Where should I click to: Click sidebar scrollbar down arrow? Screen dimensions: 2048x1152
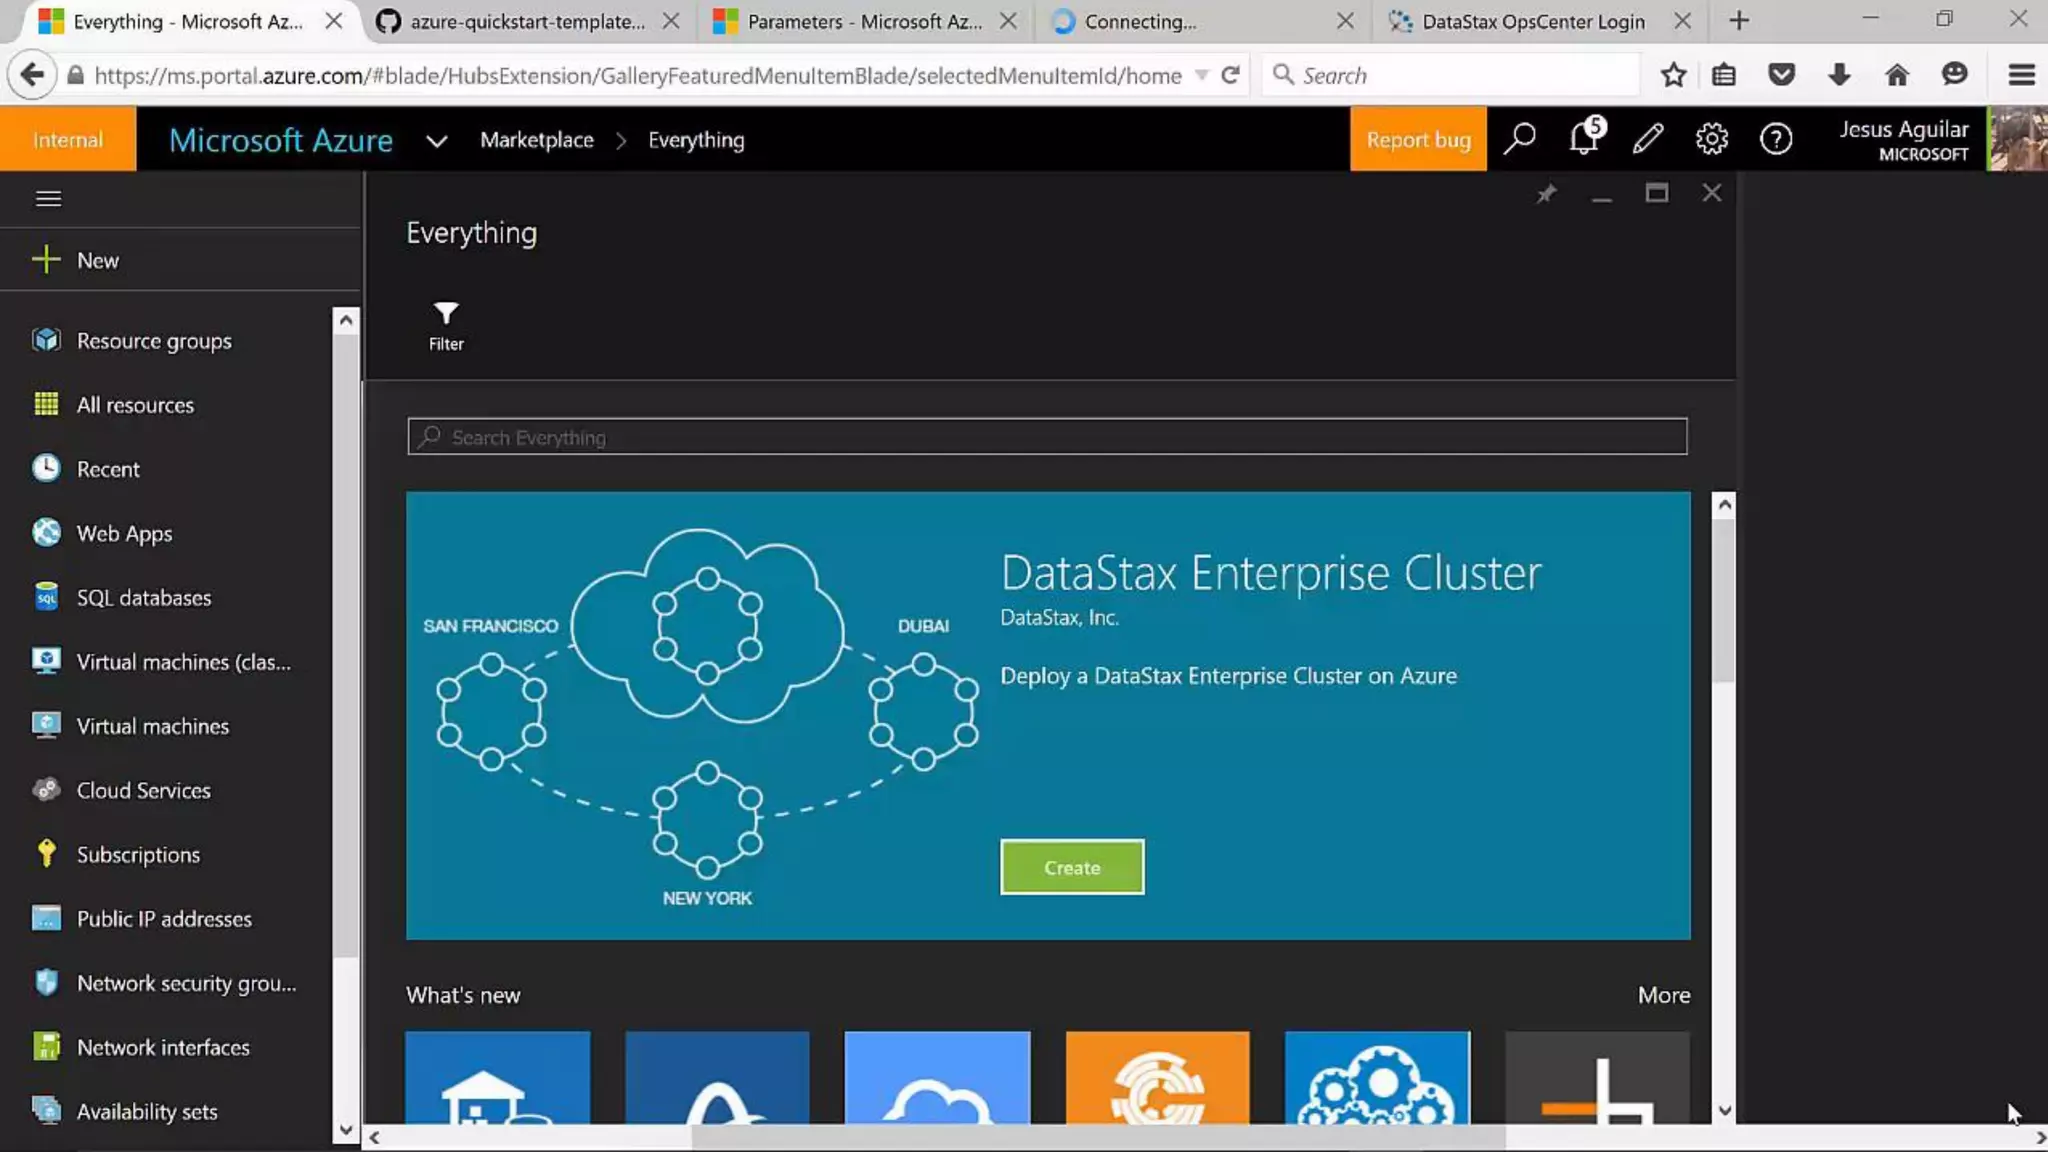pos(345,1130)
